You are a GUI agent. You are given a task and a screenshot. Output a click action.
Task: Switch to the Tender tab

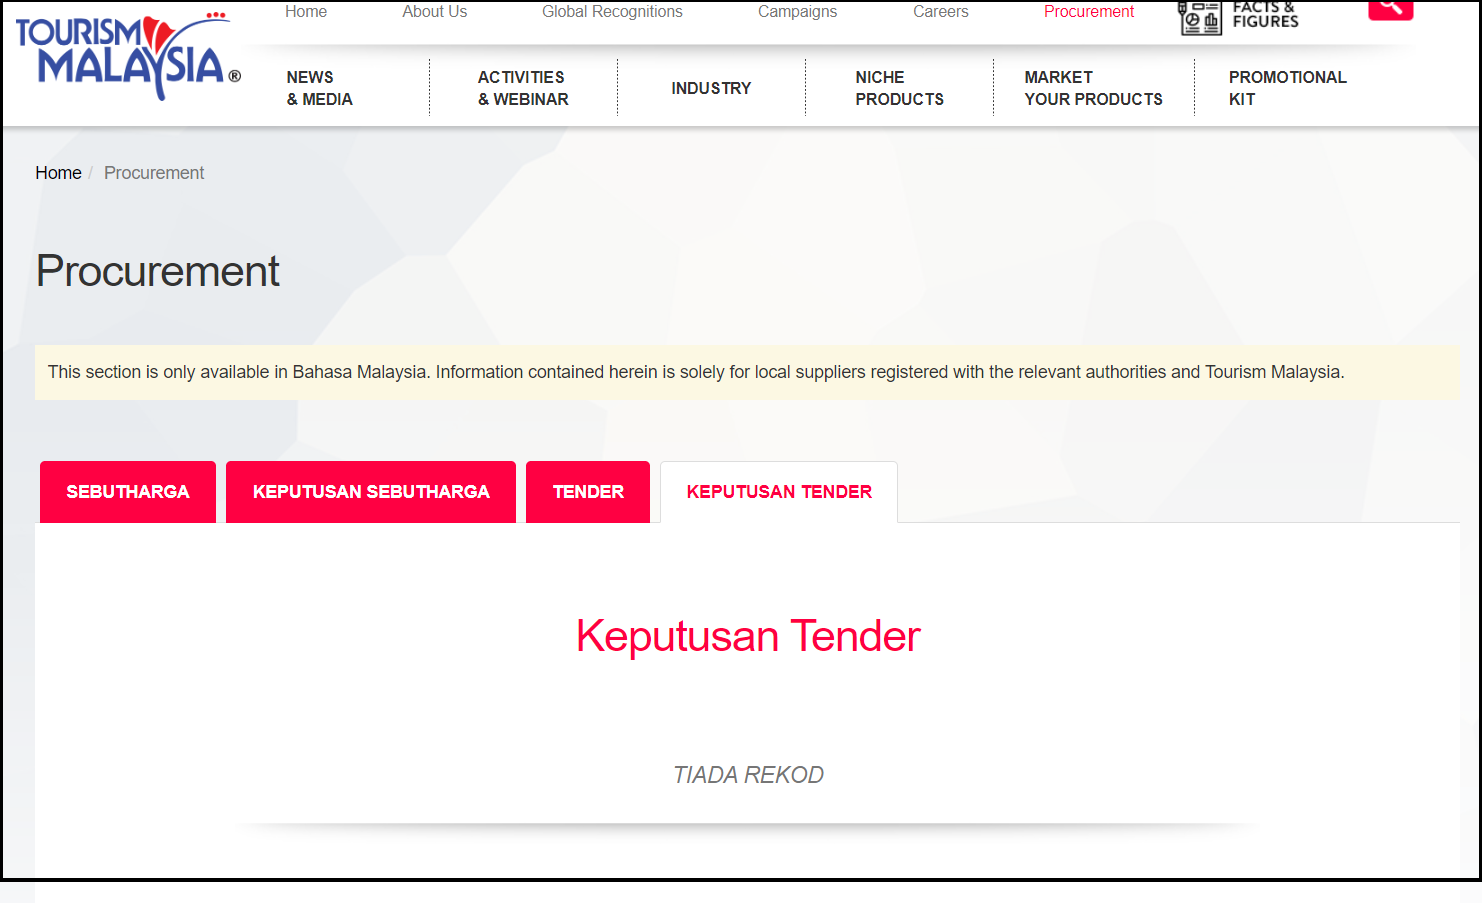[588, 492]
